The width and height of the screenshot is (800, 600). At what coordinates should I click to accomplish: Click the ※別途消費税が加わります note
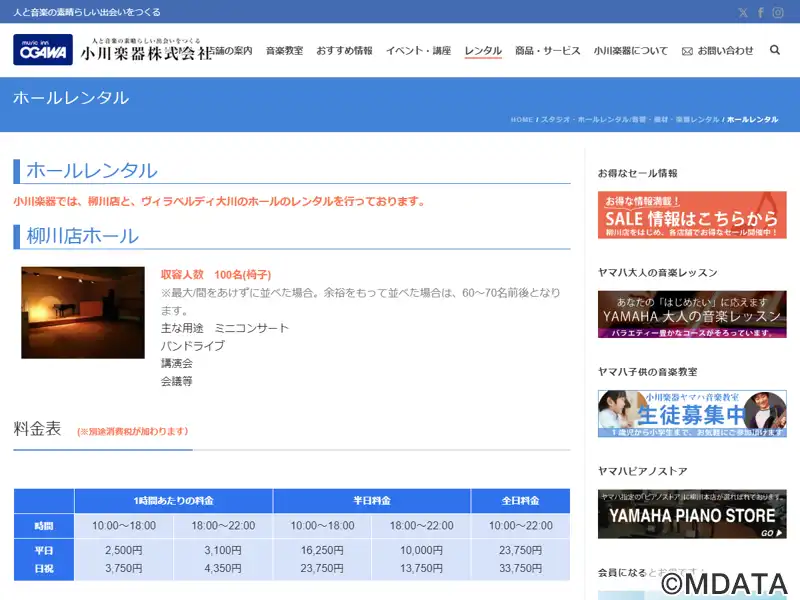133,431
